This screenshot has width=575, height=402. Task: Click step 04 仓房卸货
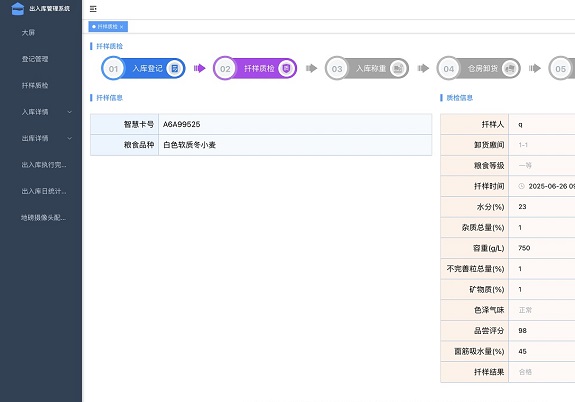(x=479, y=68)
